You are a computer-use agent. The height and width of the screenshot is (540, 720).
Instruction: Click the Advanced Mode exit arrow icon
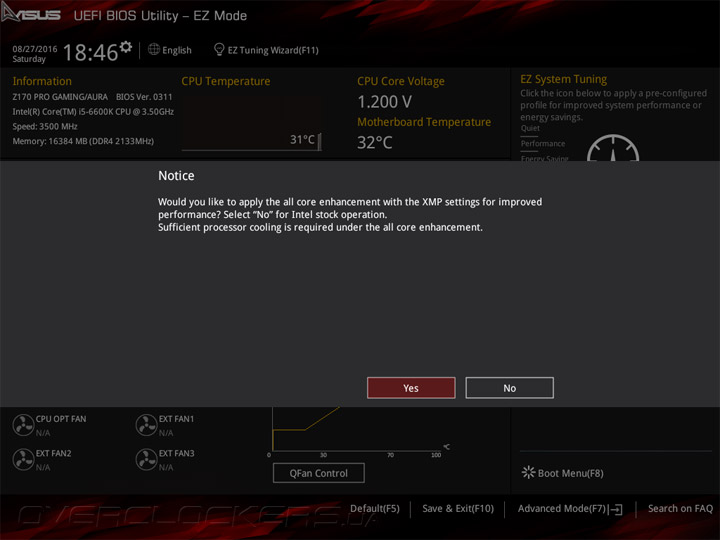click(x=616, y=509)
